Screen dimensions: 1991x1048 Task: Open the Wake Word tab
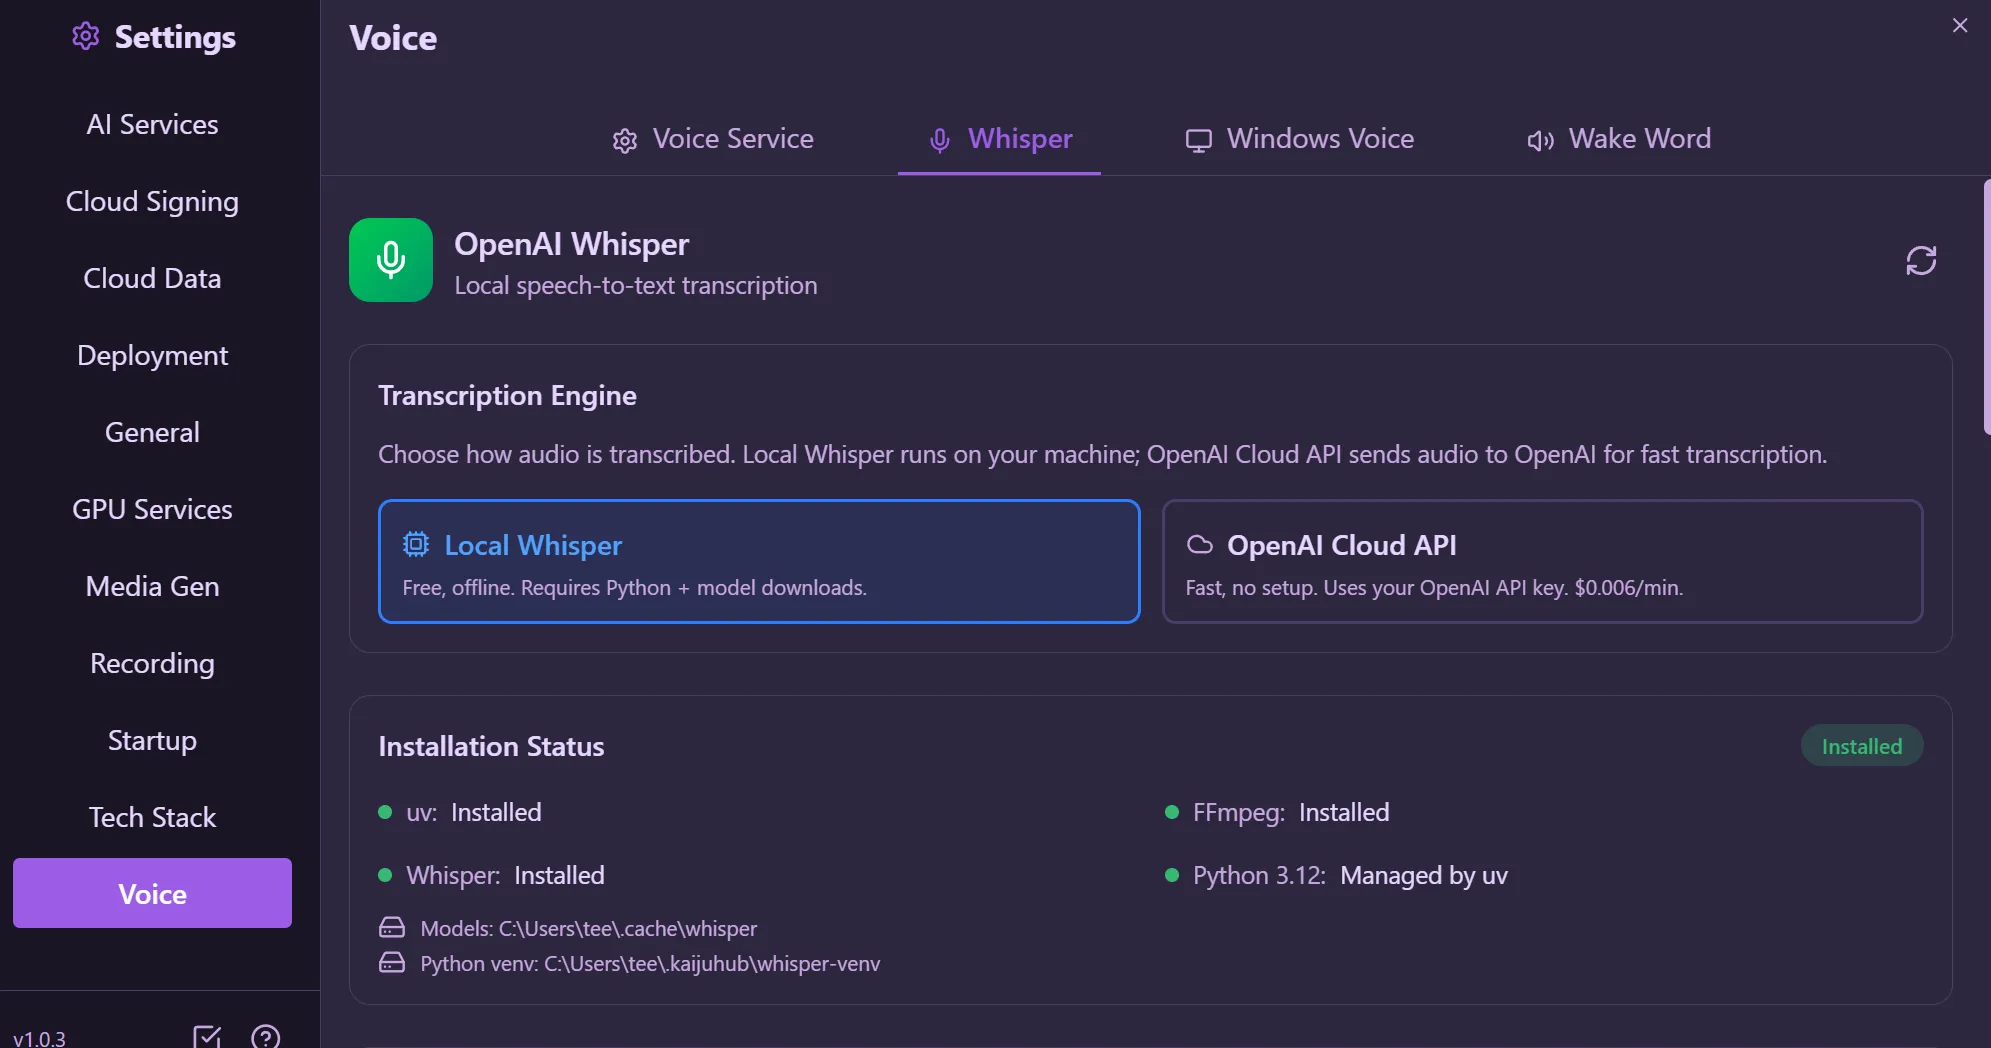point(1619,139)
